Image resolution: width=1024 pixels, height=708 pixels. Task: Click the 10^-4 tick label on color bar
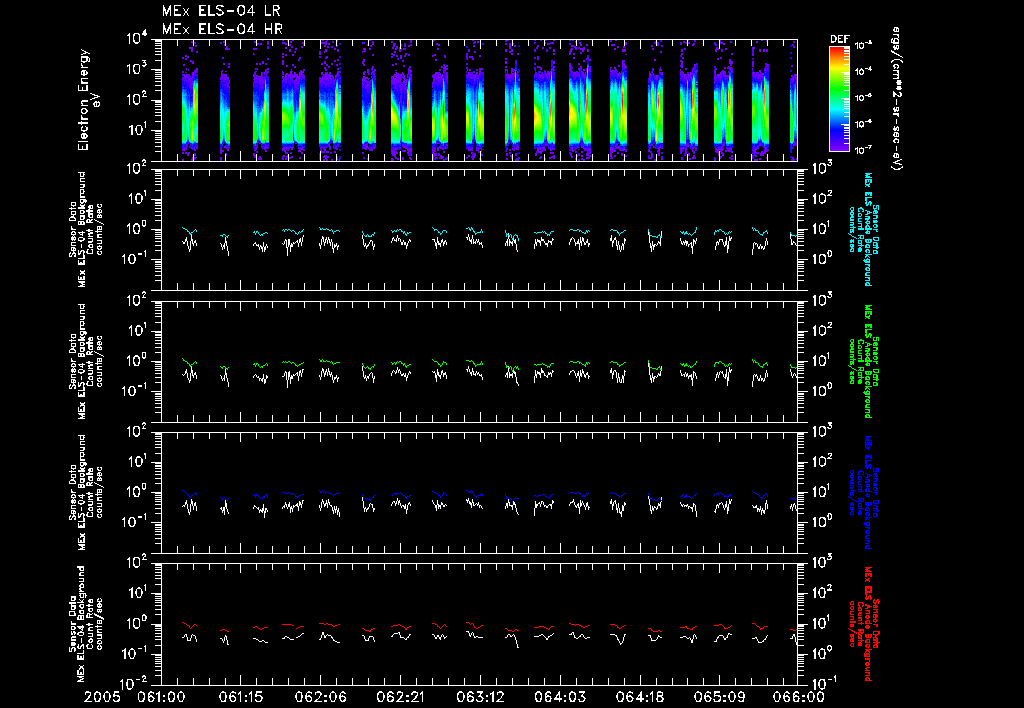click(864, 72)
